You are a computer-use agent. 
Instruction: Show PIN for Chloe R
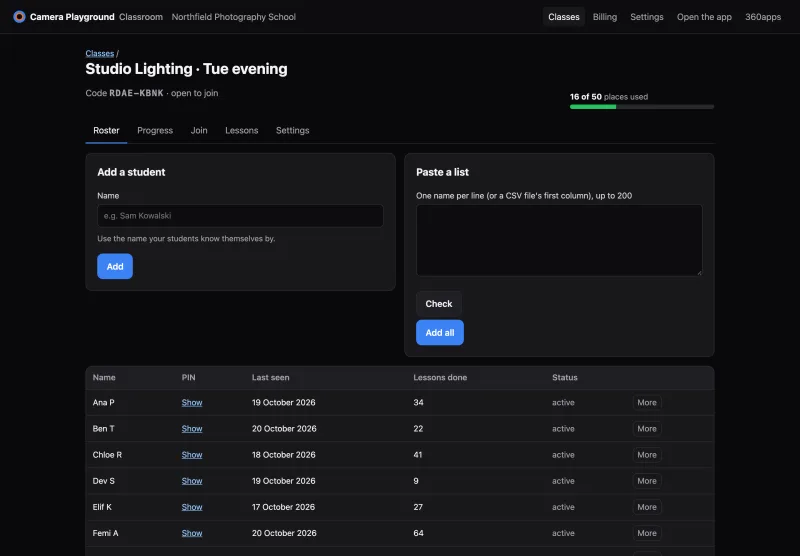point(192,454)
